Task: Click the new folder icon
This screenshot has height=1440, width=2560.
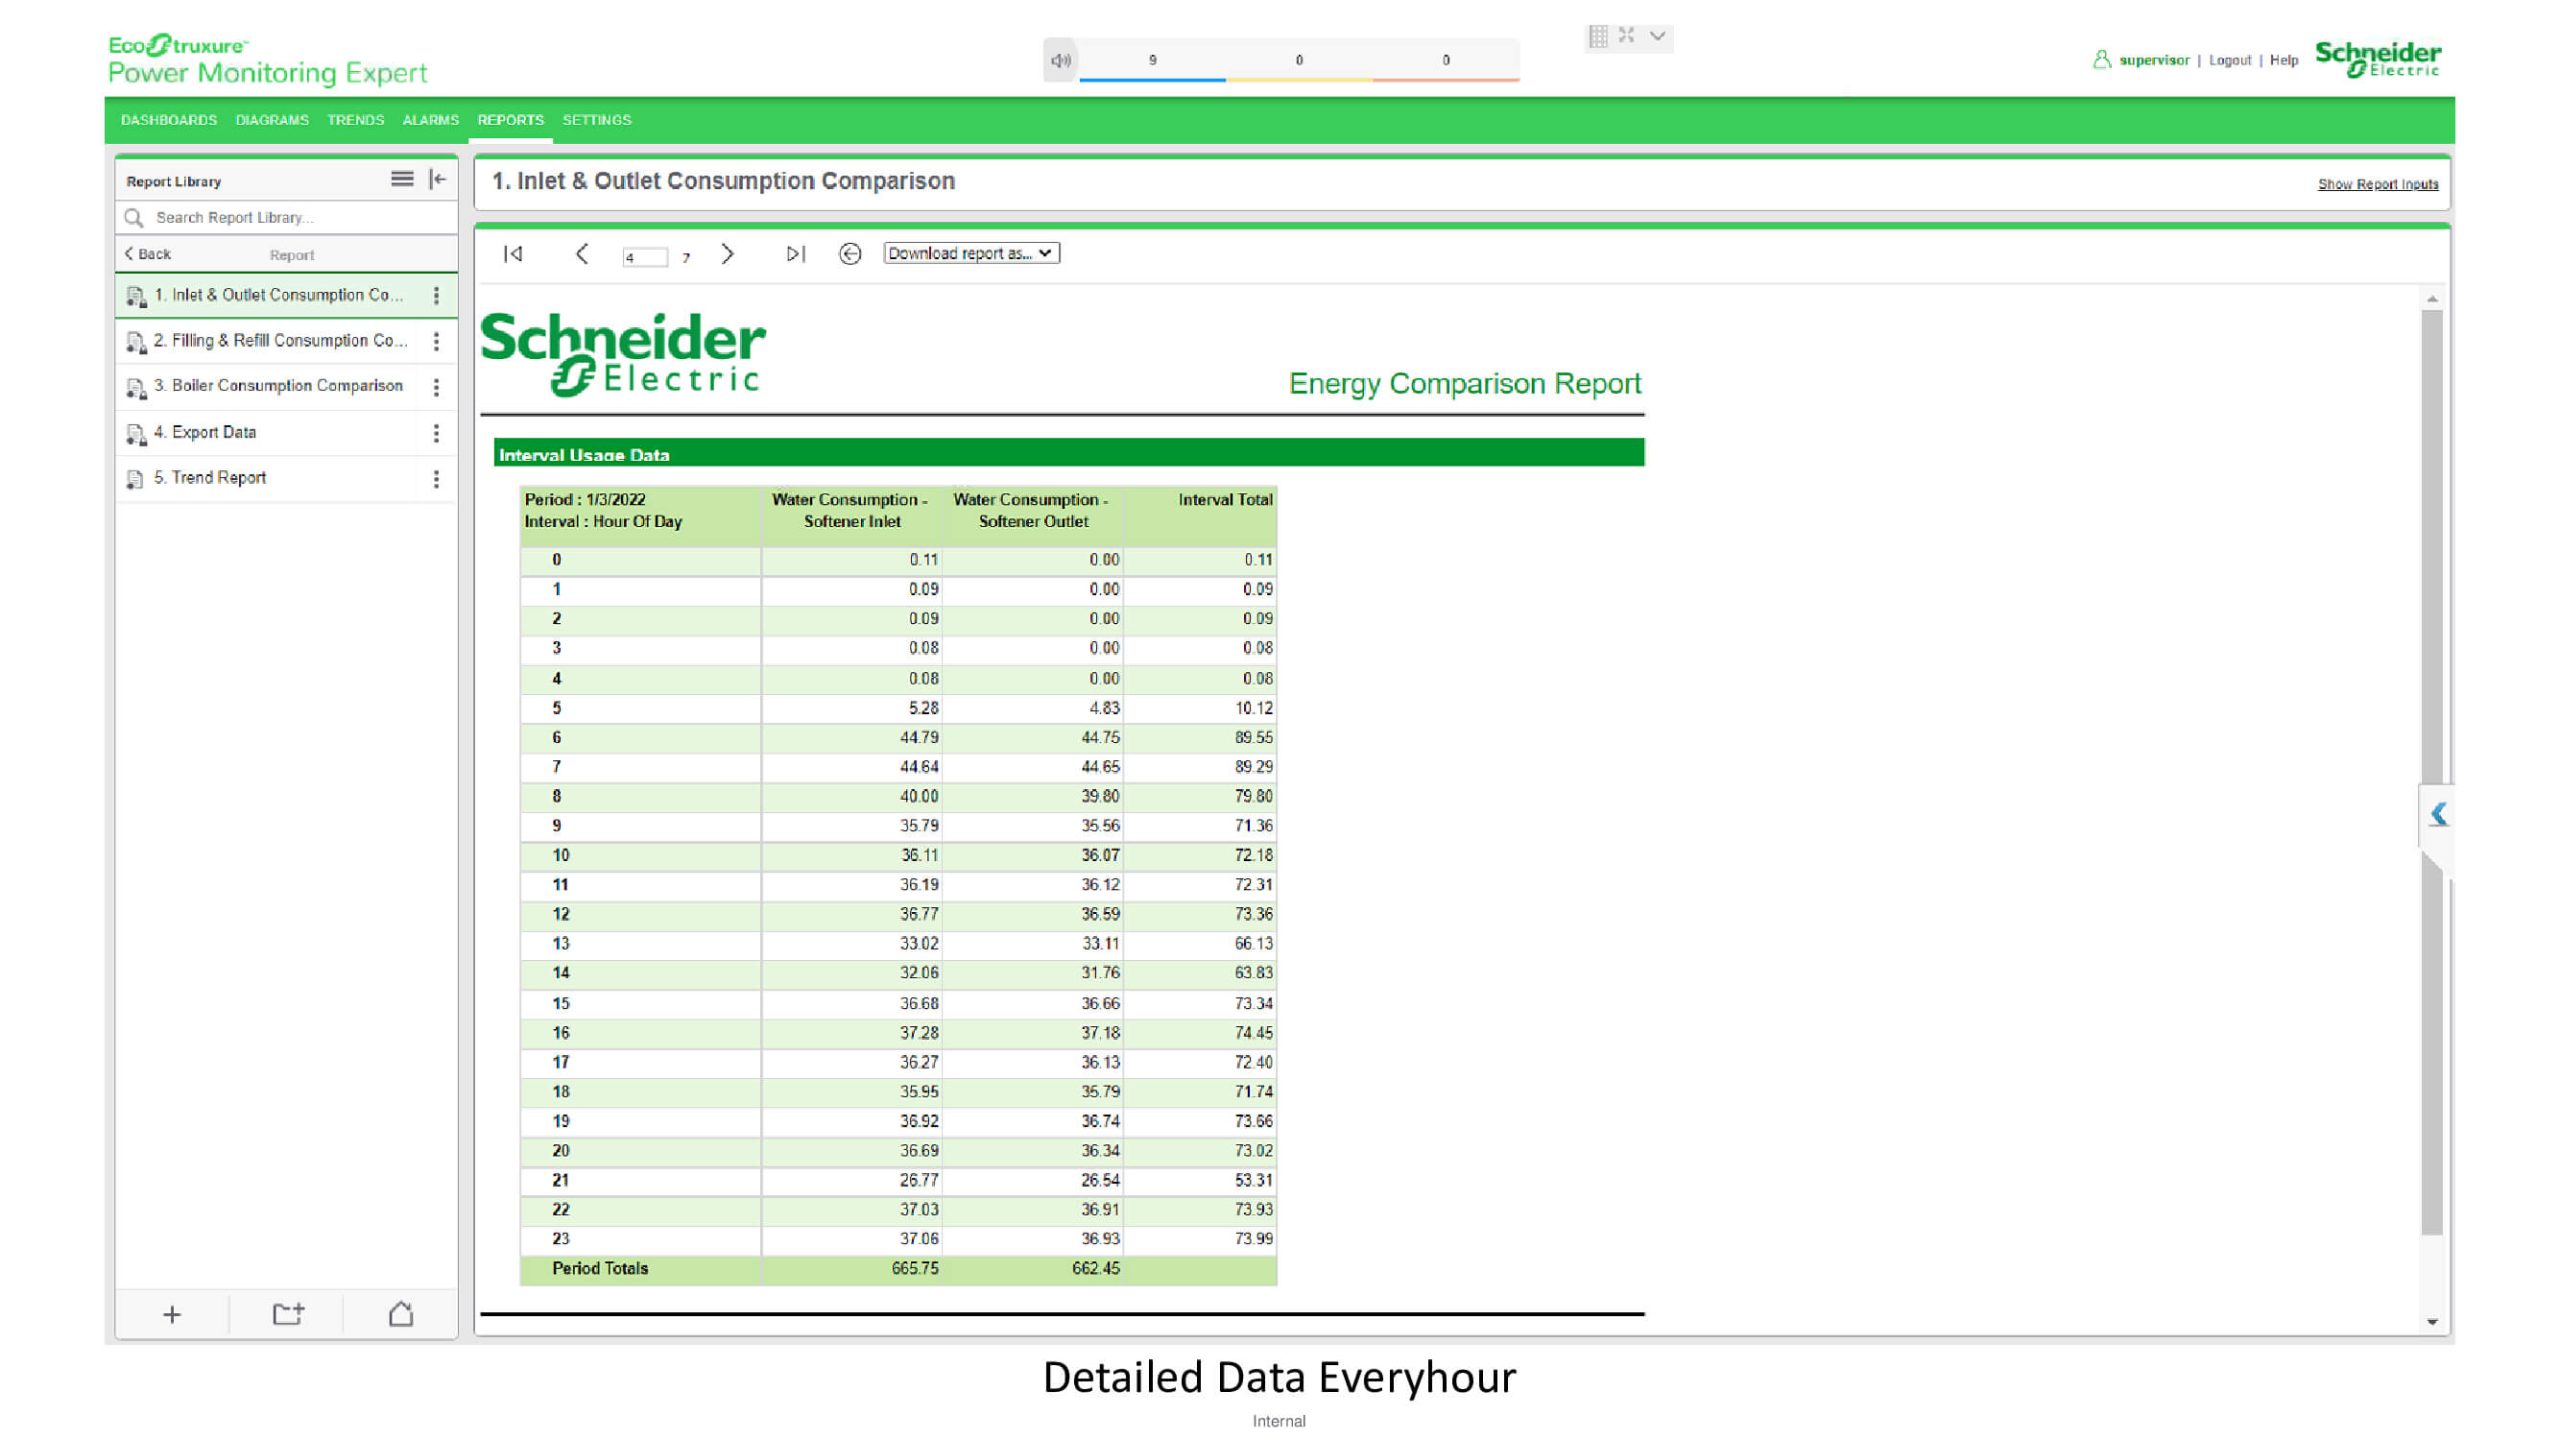Action: 288,1314
